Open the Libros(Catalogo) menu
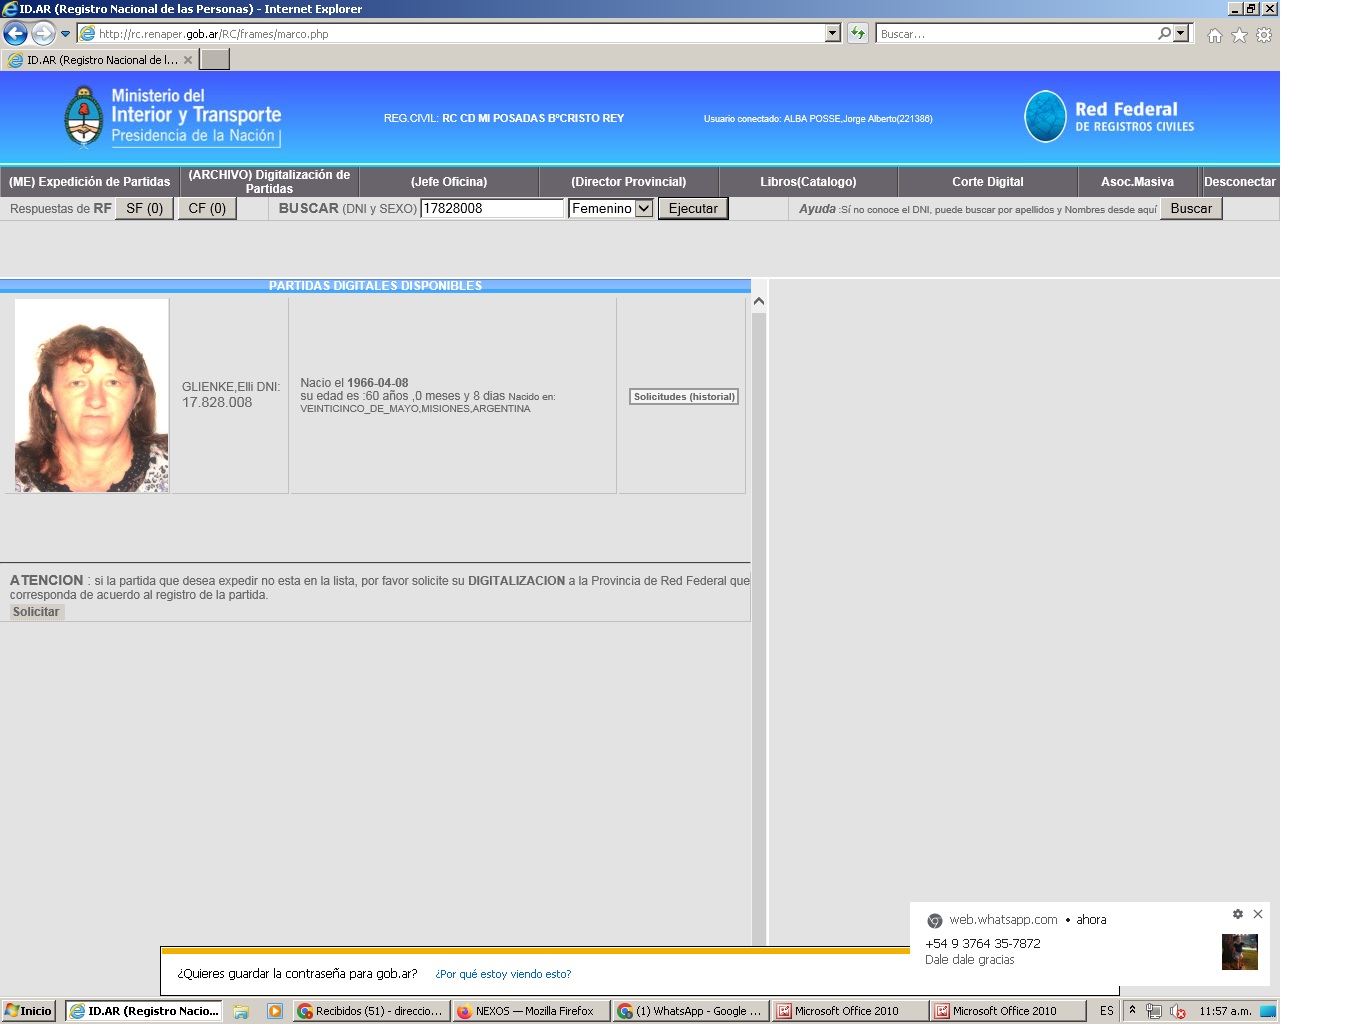The image size is (1364, 1024). click(808, 182)
